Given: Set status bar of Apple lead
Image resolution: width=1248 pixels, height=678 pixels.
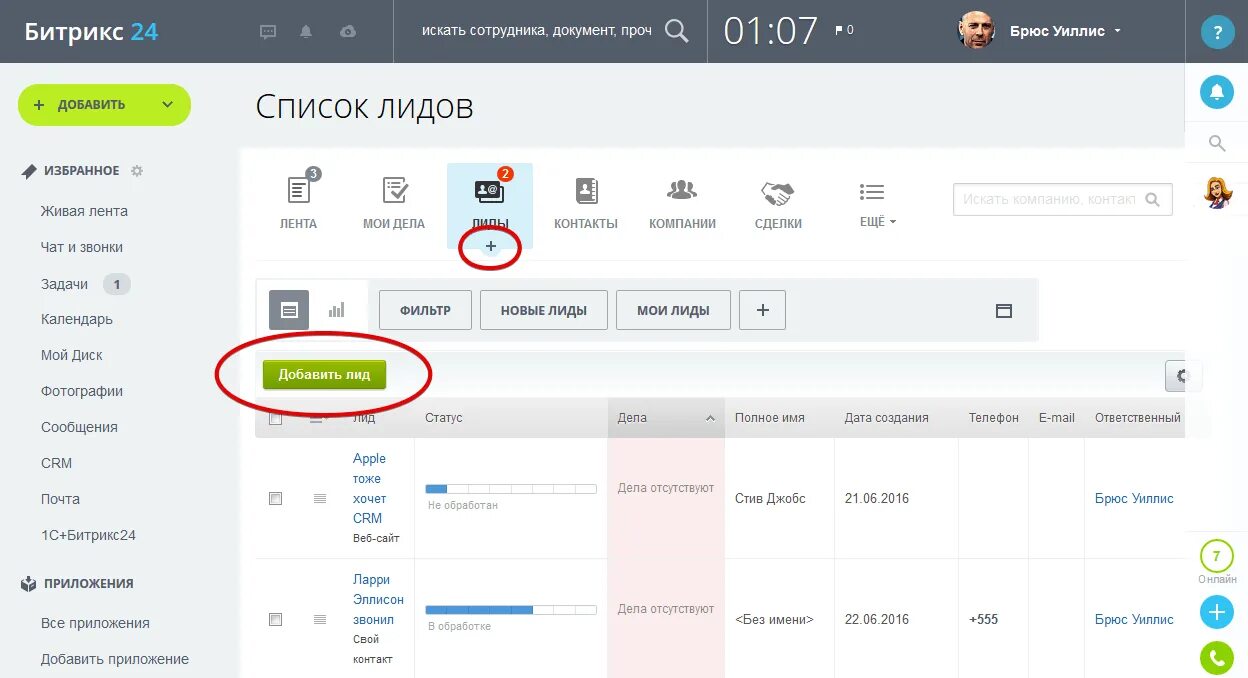Looking at the screenshot, I should tap(511, 489).
